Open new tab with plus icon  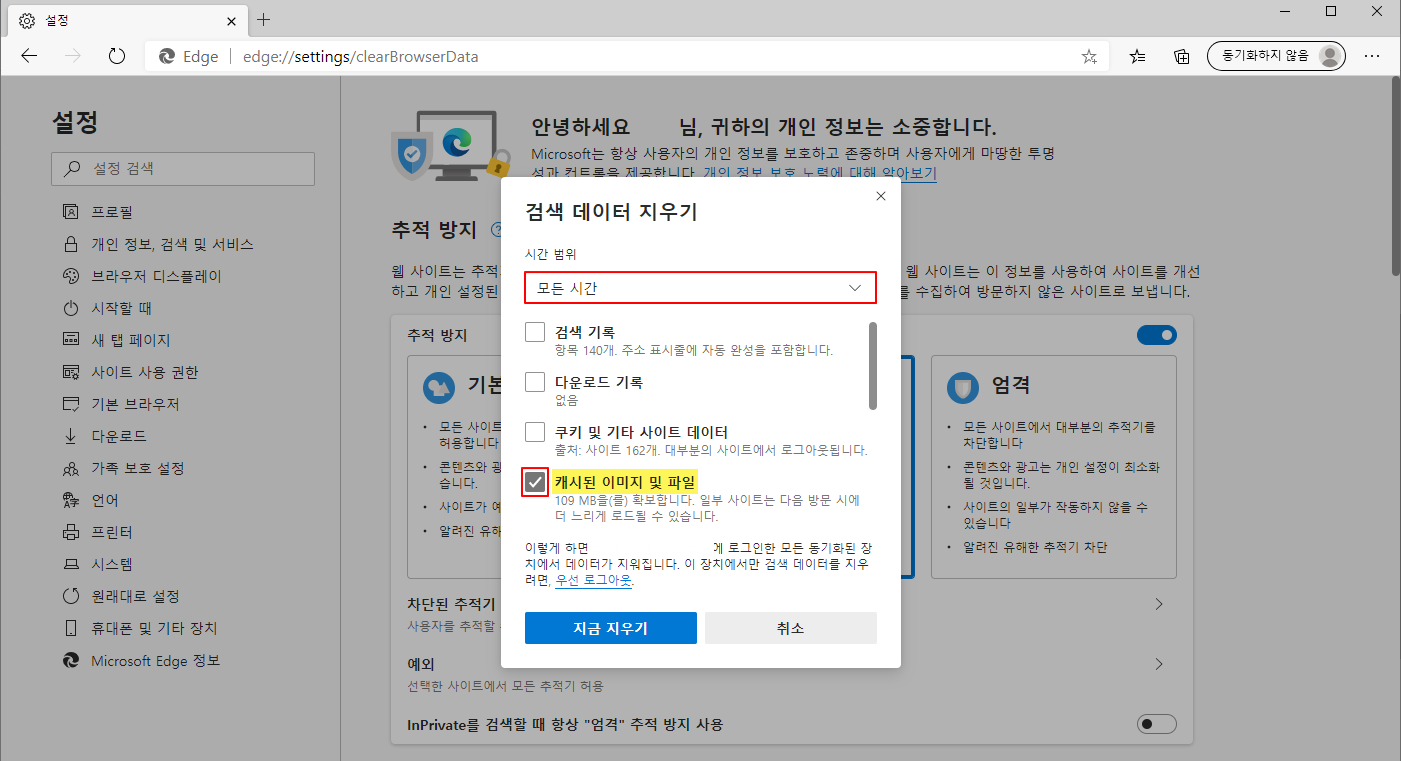point(264,20)
